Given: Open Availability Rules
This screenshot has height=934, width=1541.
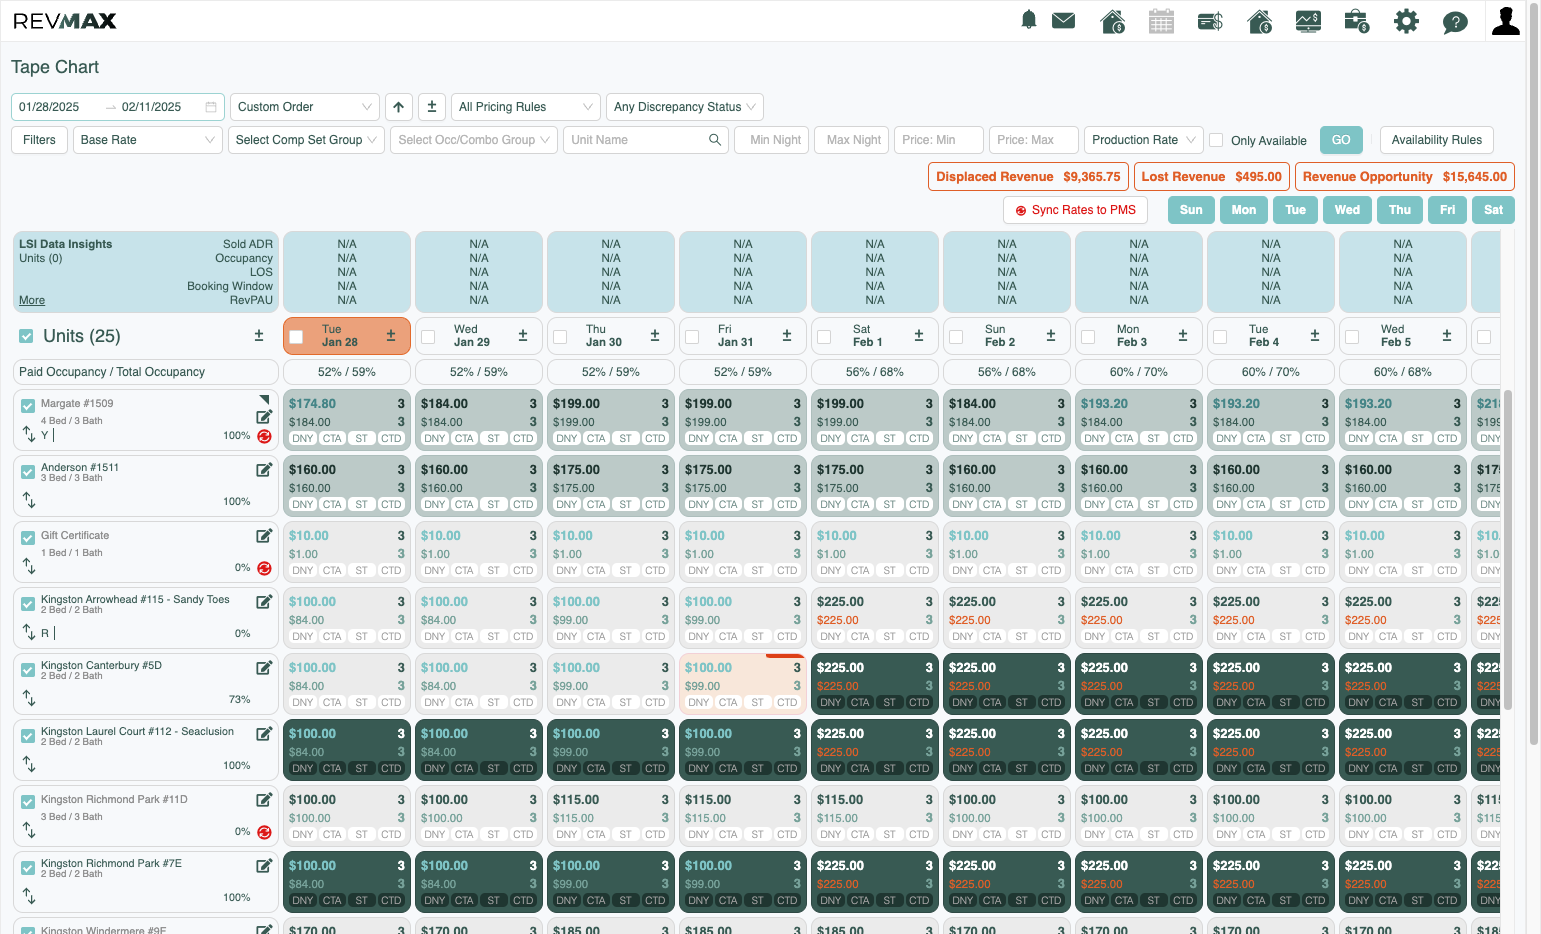Looking at the screenshot, I should pyautogui.click(x=1437, y=140).
